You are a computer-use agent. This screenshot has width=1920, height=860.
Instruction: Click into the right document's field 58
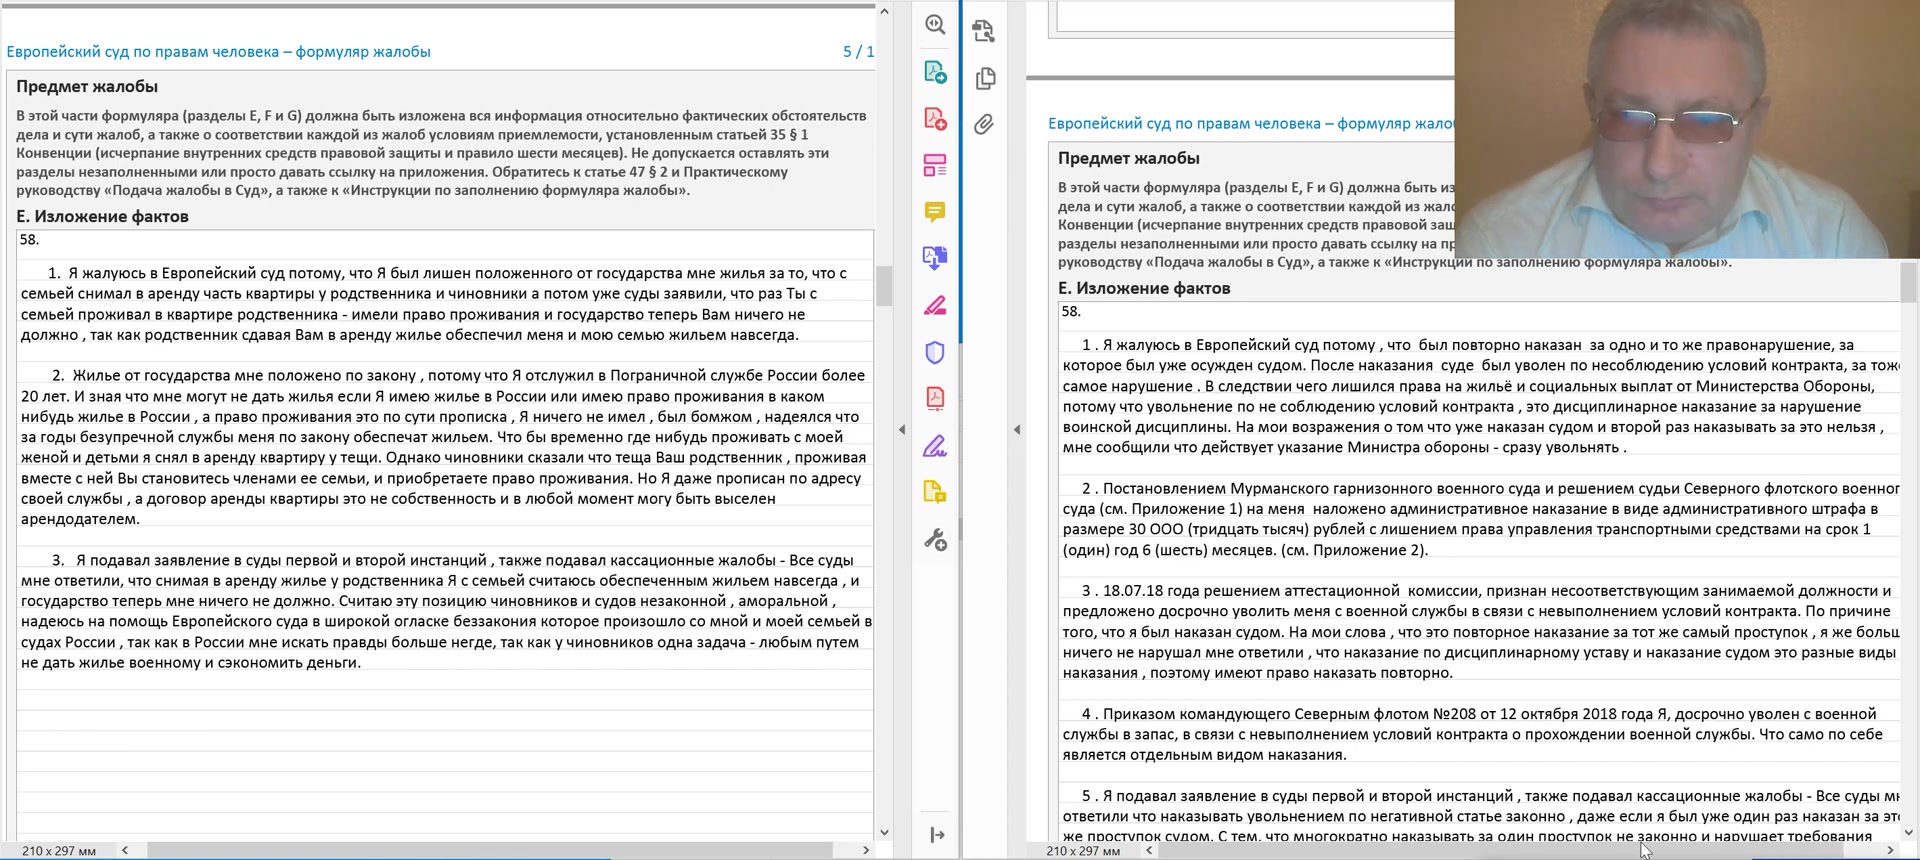[1480, 570]
